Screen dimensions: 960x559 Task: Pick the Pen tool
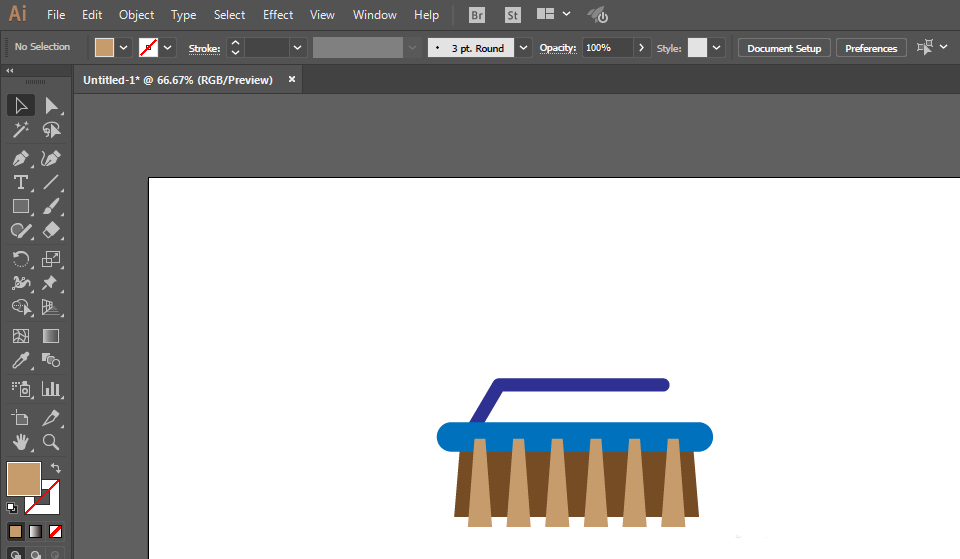click(x=20, y=158)
